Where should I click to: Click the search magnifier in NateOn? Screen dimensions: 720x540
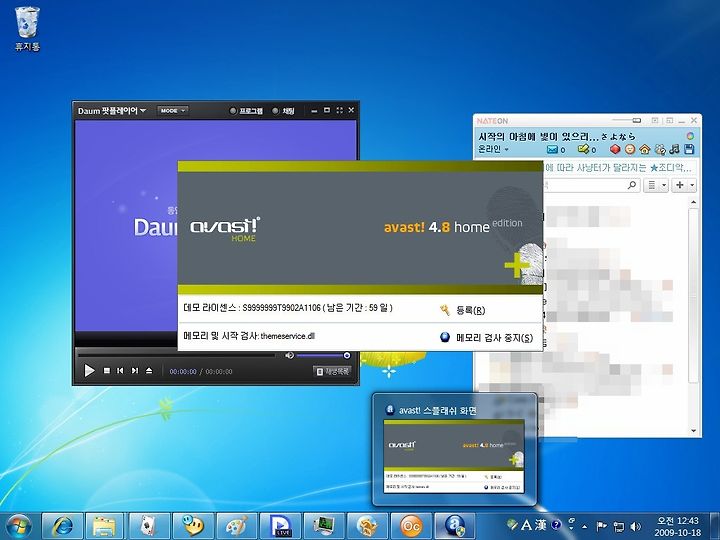coord(632,185)
